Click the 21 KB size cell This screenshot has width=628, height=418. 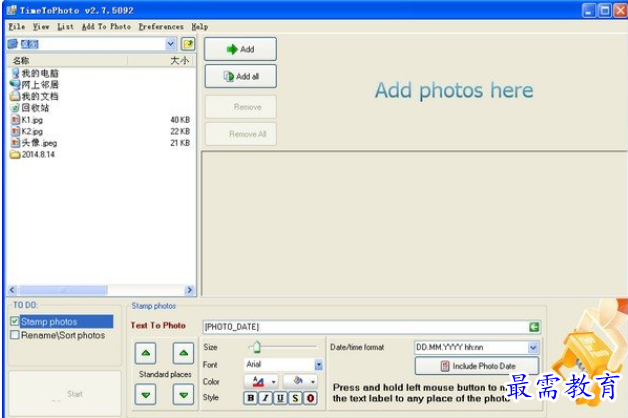180,143
